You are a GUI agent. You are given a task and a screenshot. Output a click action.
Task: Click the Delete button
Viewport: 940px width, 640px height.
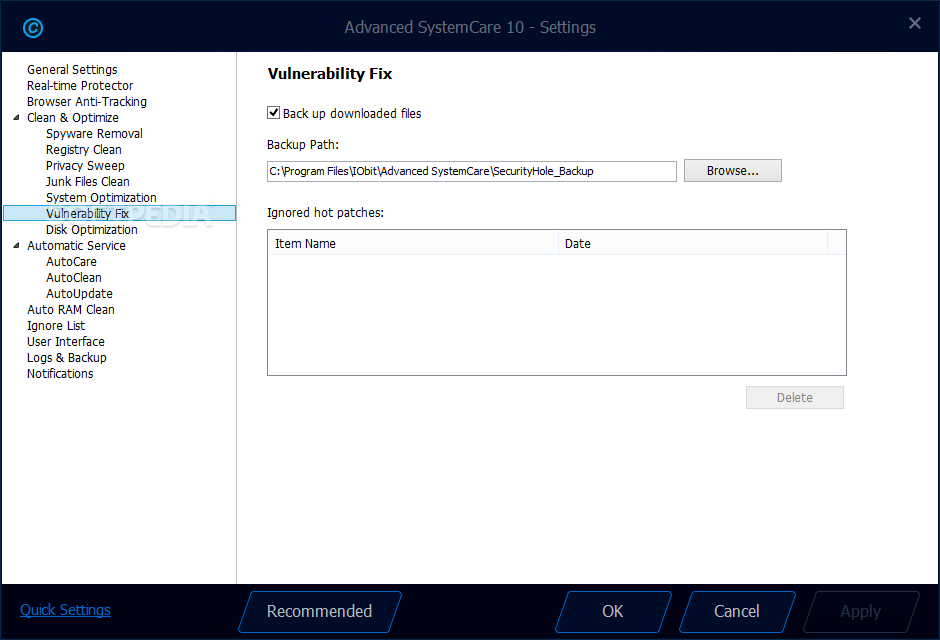[794, 397]
